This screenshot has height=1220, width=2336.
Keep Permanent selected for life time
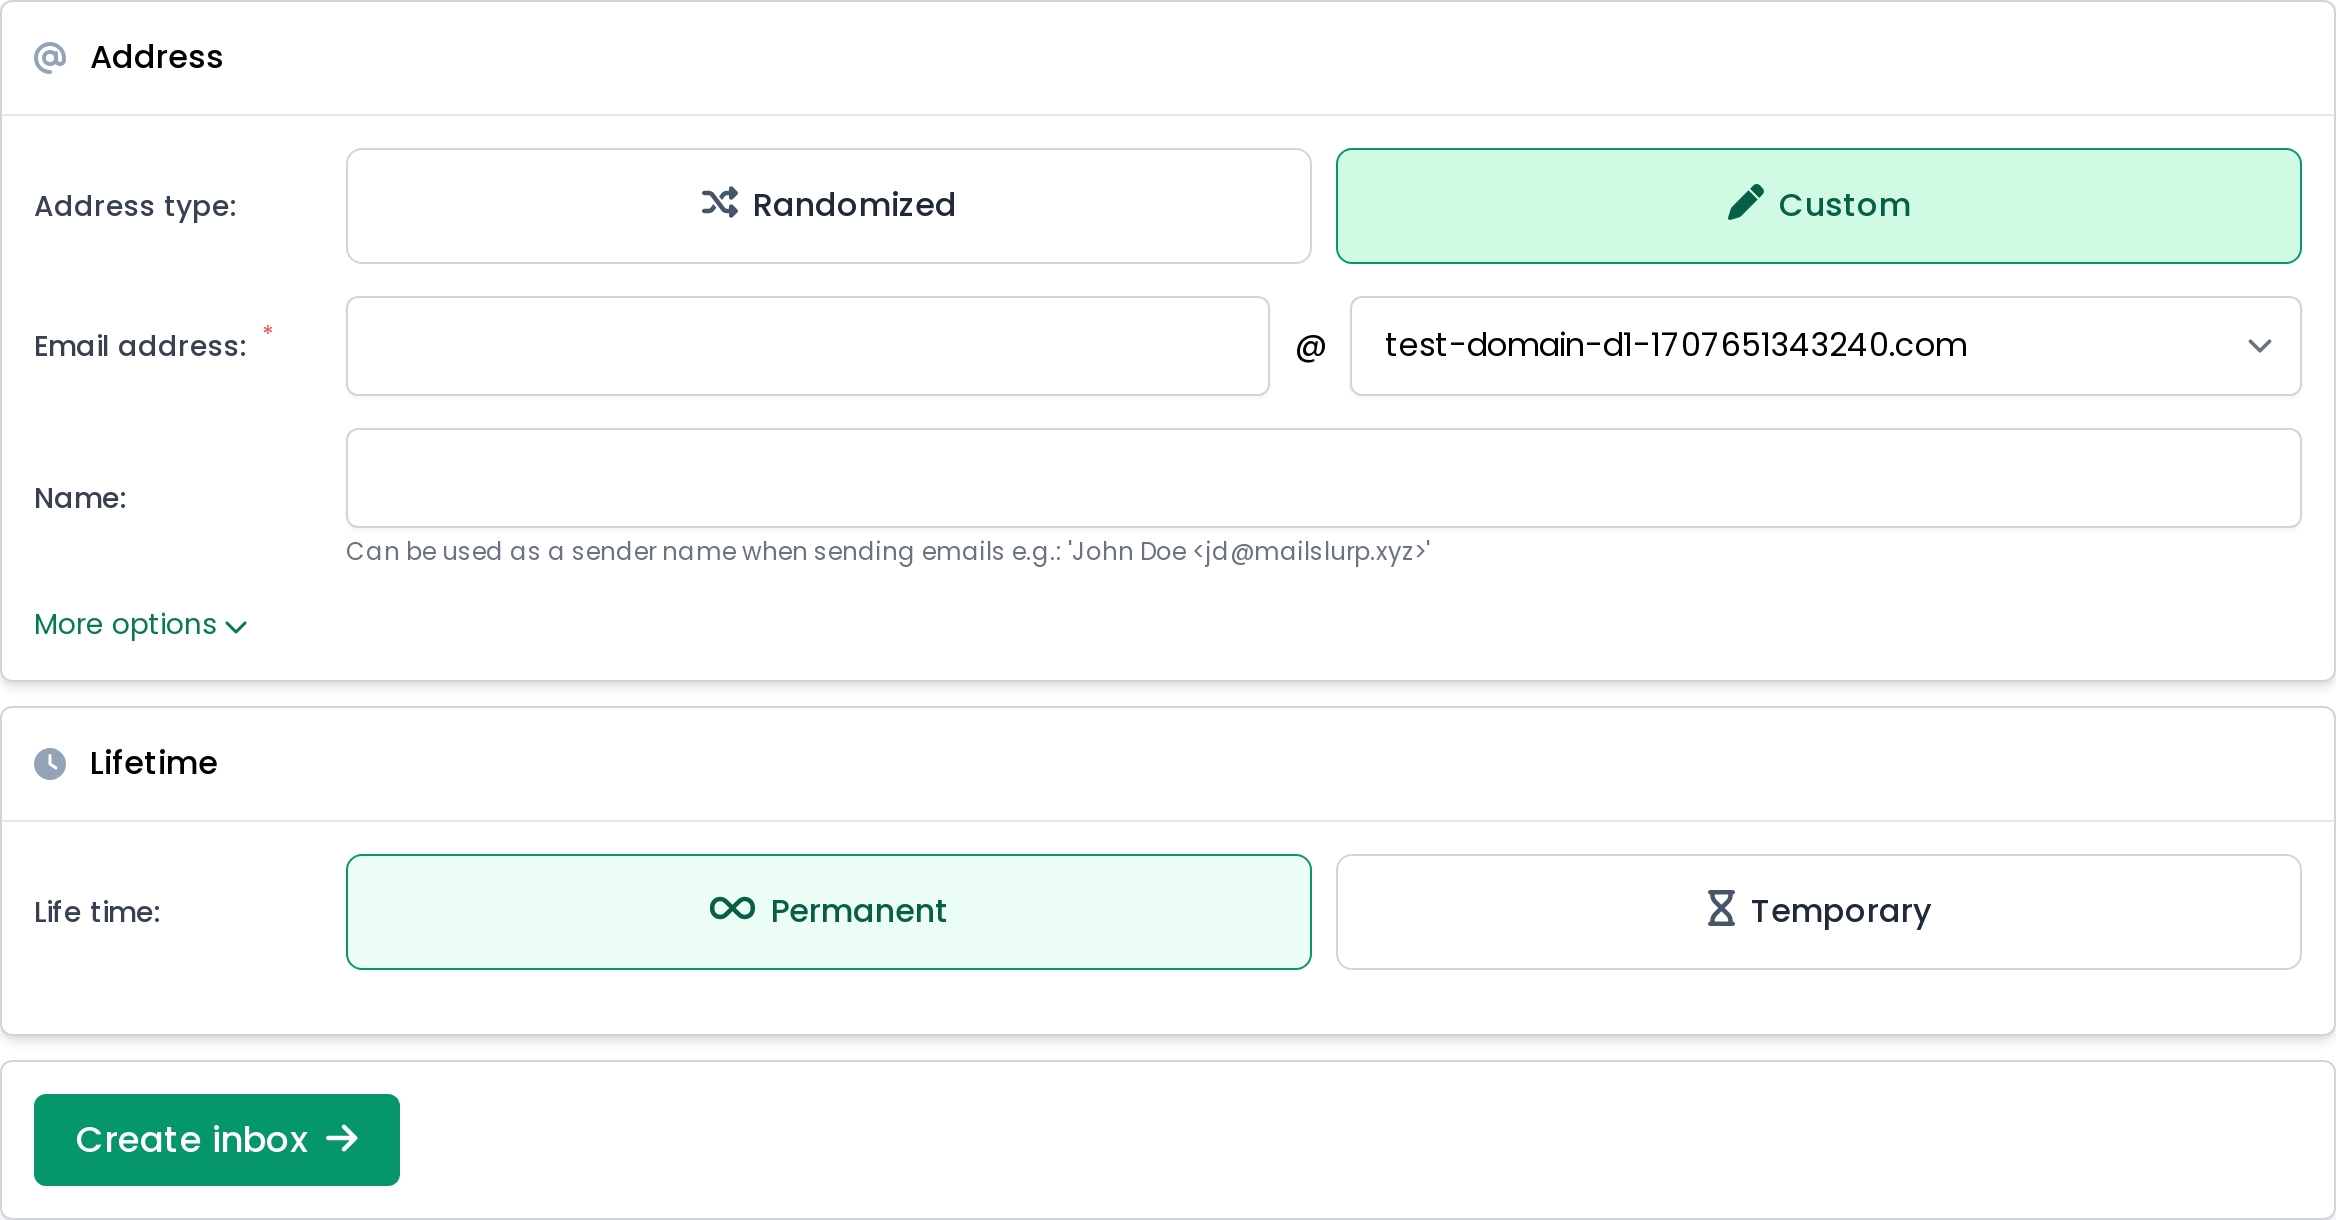828,911
